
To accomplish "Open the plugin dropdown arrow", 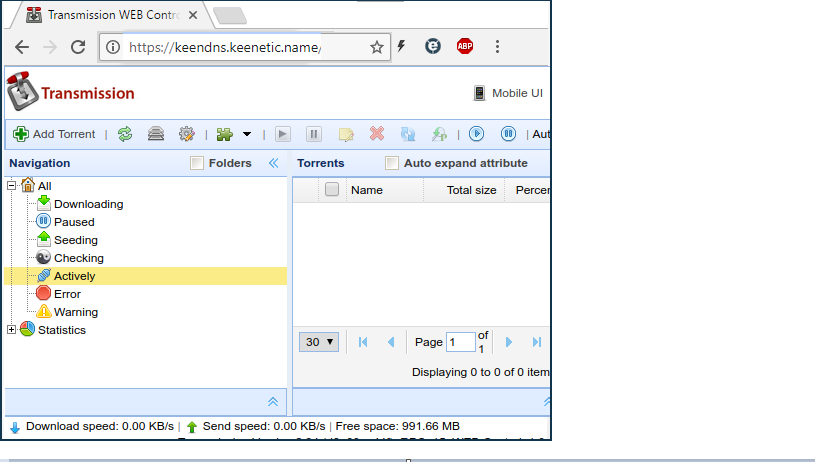I will pos(247,134).
